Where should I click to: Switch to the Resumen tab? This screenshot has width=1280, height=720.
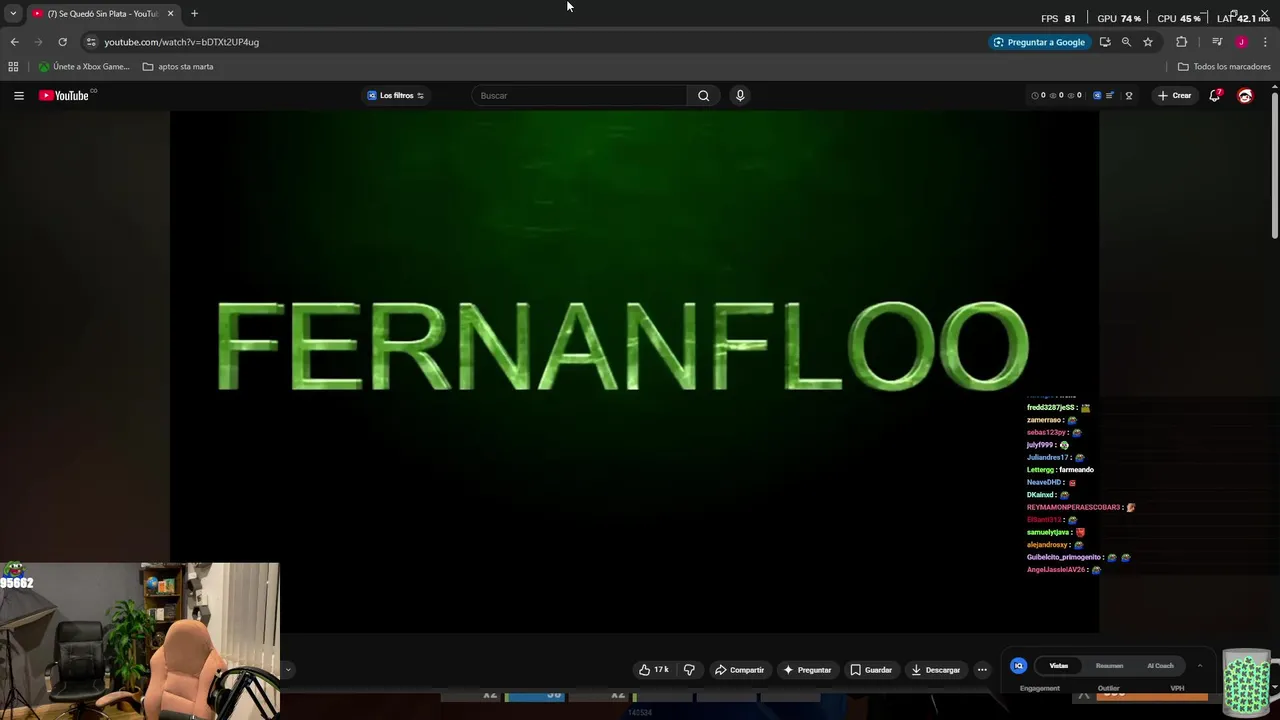click(x=1109, y=666)
